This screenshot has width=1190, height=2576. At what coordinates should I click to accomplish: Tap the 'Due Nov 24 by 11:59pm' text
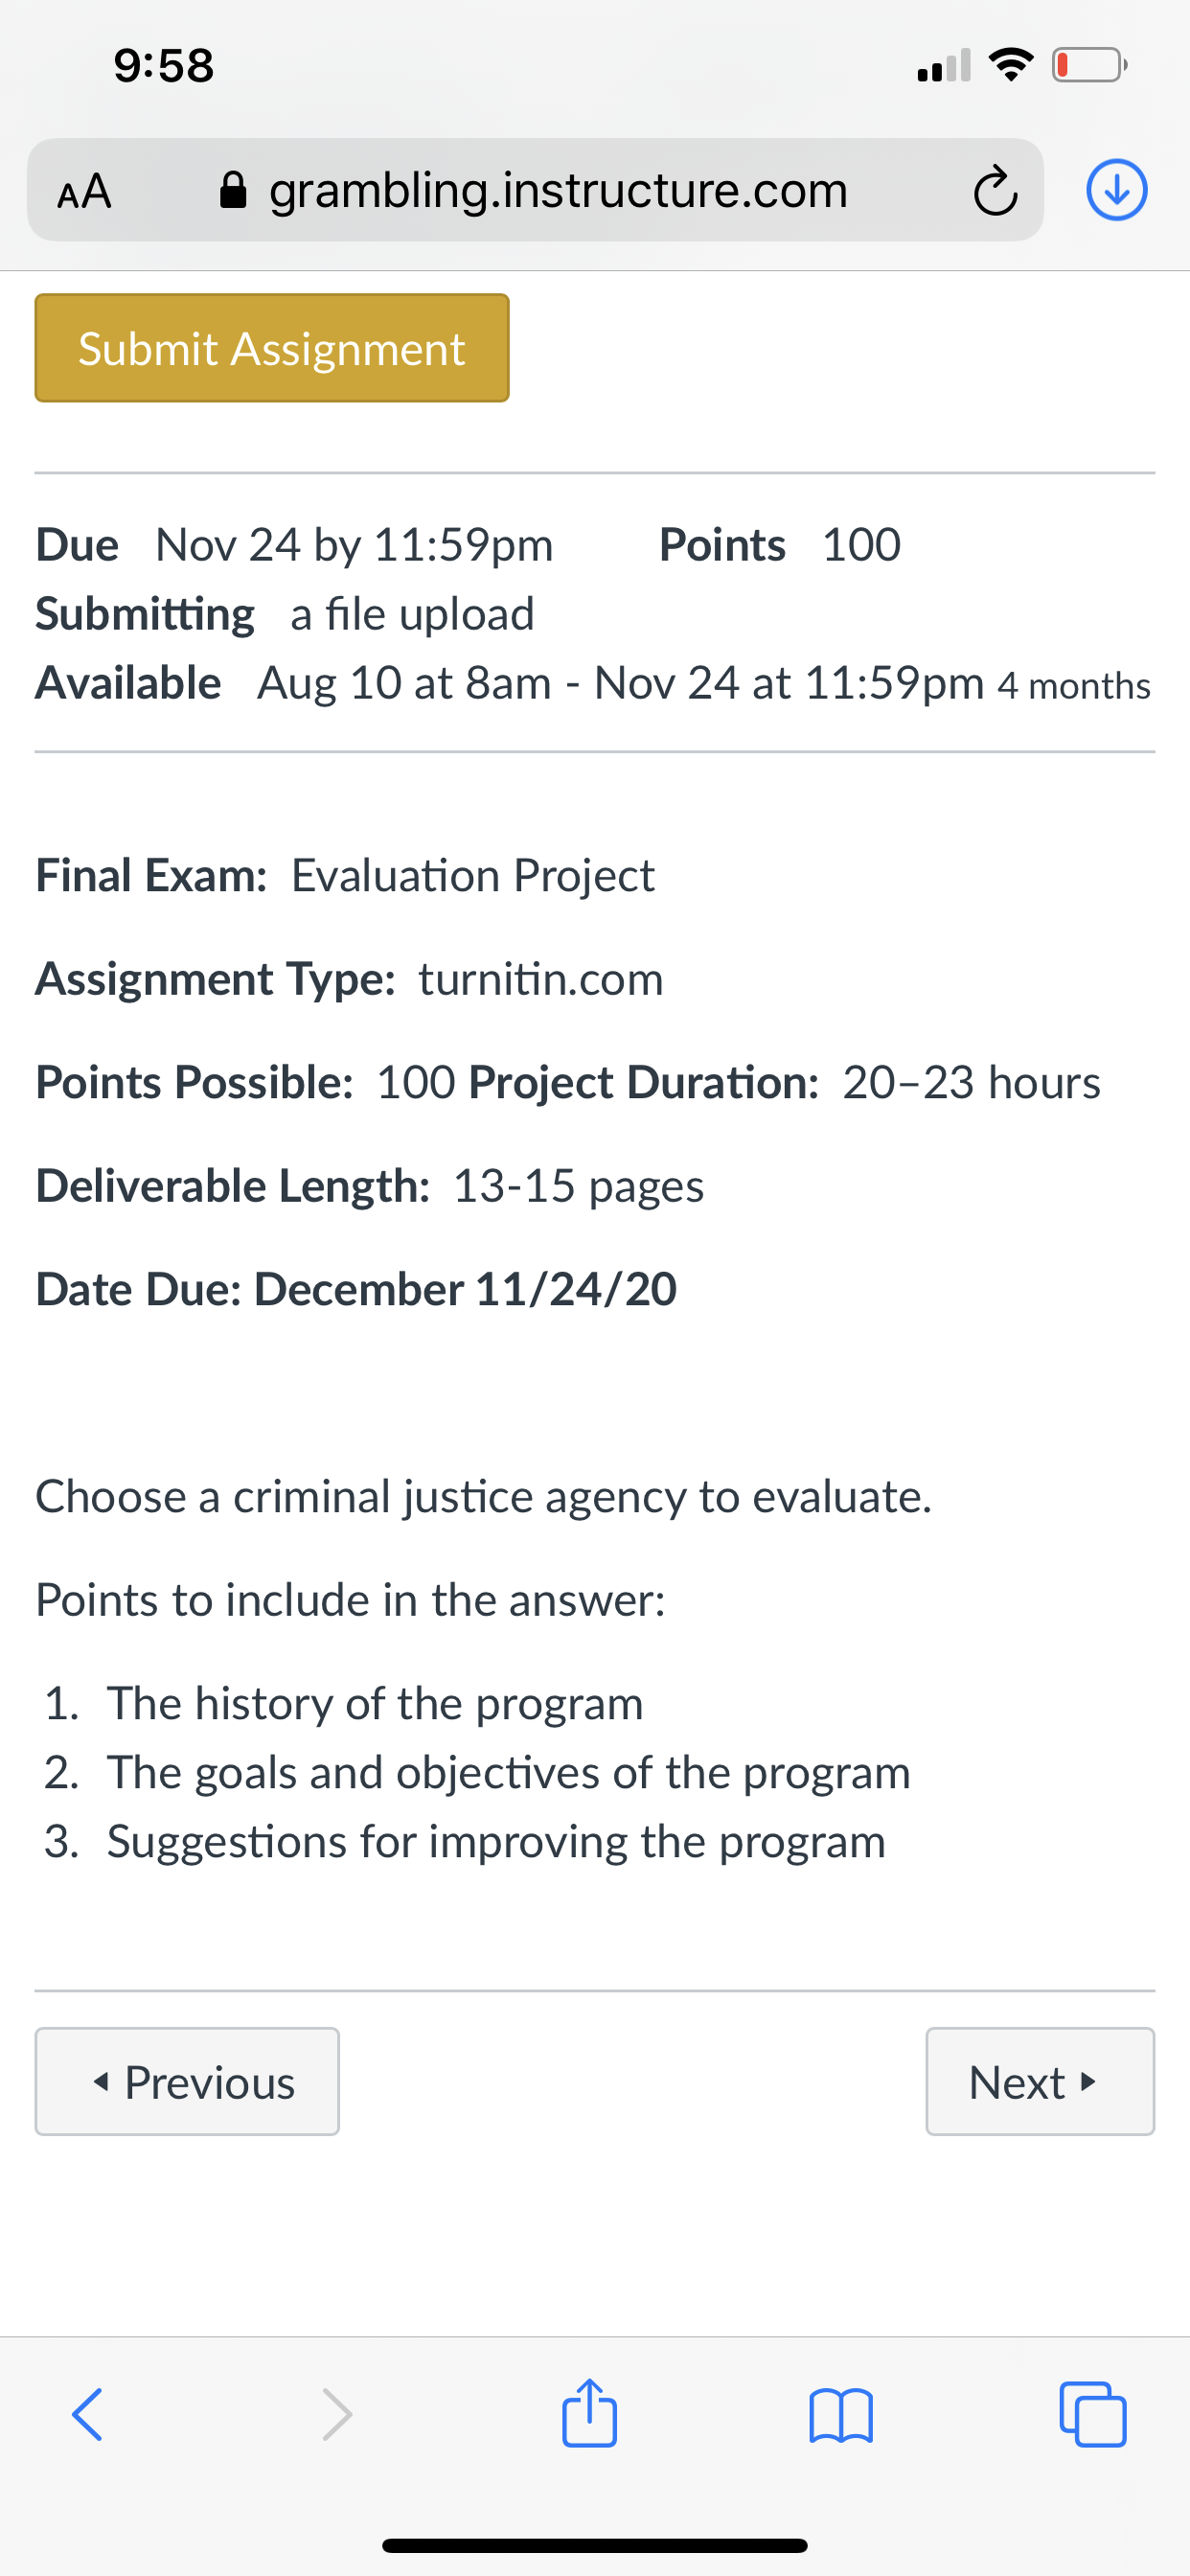294,546
